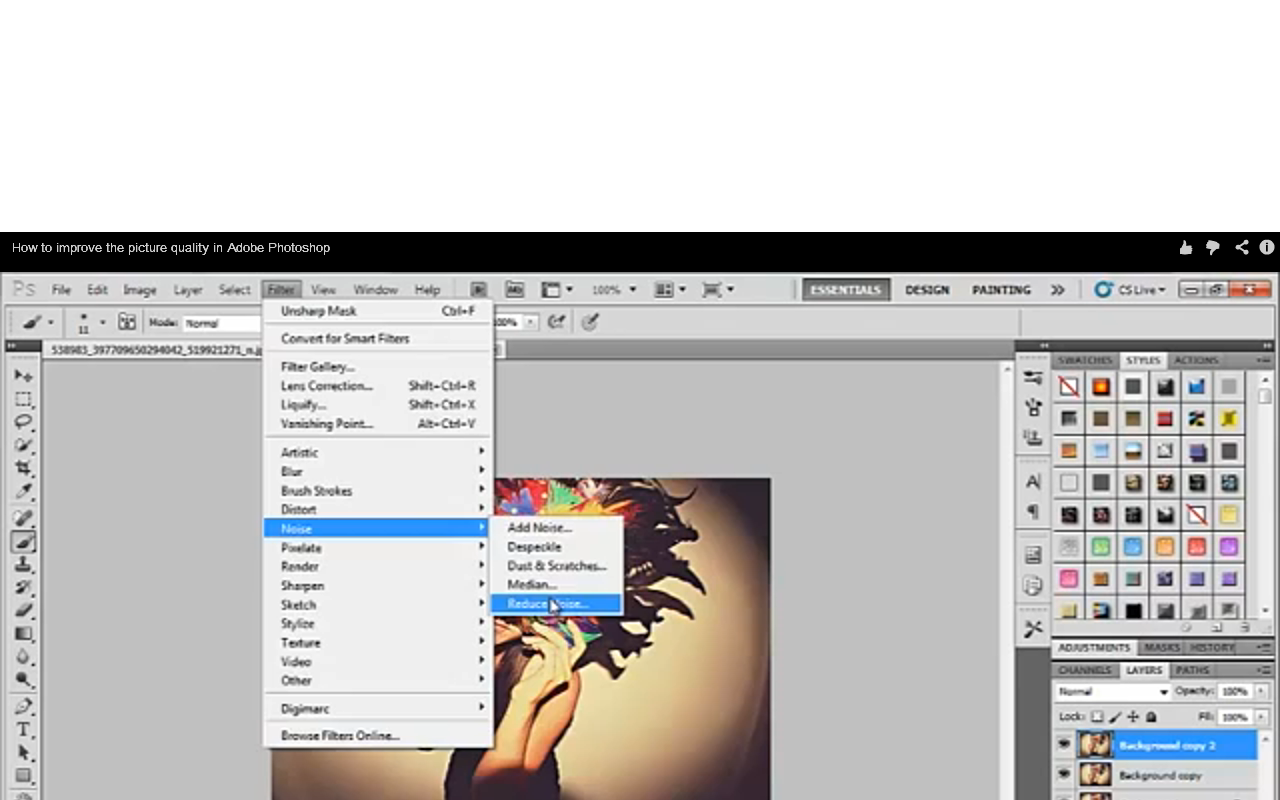The height and width of the screenshot is (800, 1280).
Task: Switch to the Channels tab
Action: [1084, 670]
